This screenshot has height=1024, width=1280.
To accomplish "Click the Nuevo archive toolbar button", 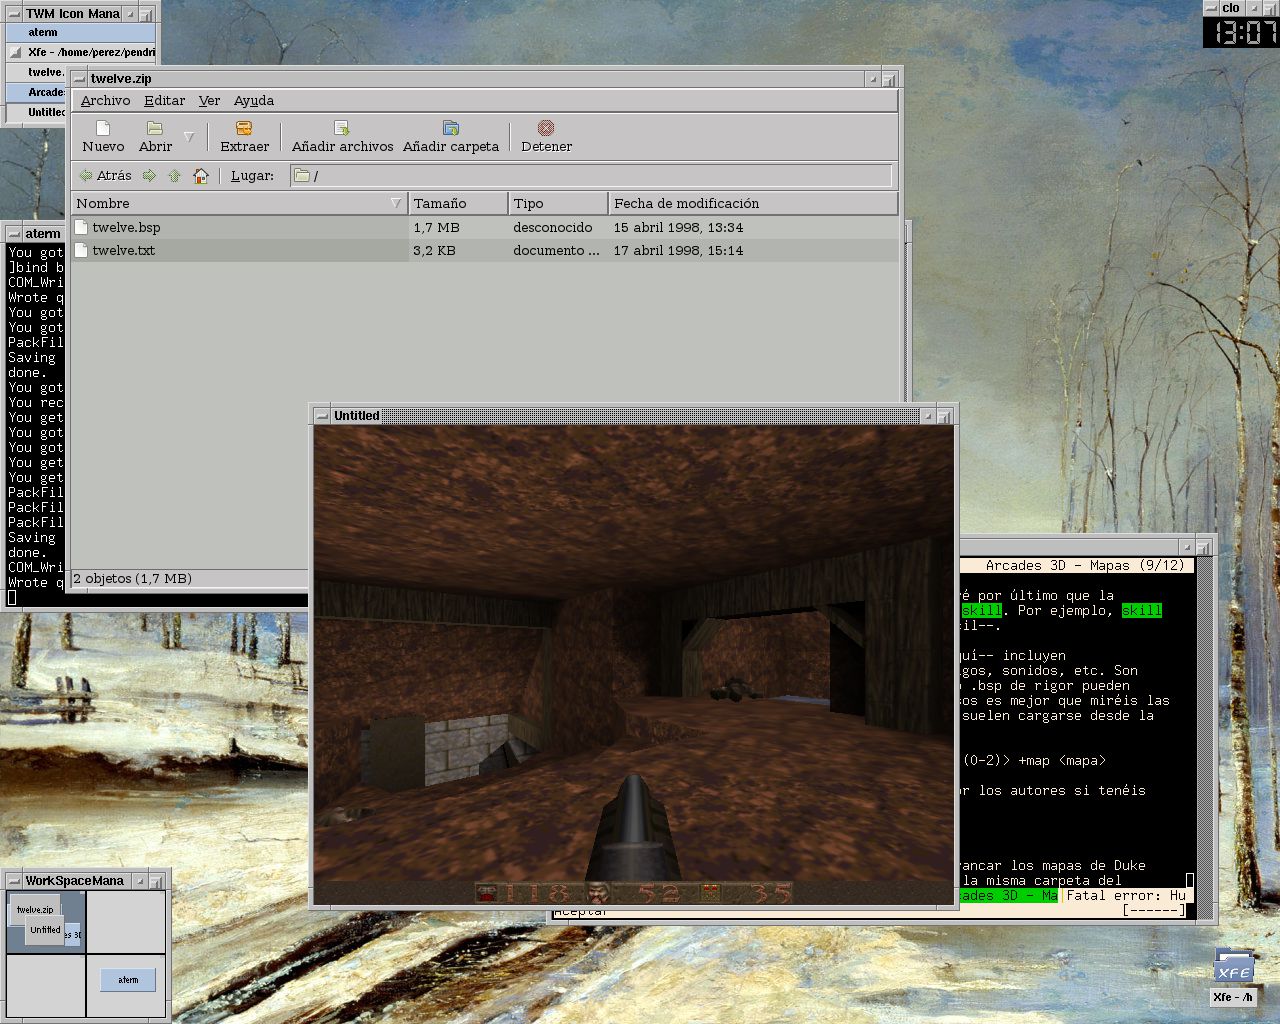I will point(103,137).
